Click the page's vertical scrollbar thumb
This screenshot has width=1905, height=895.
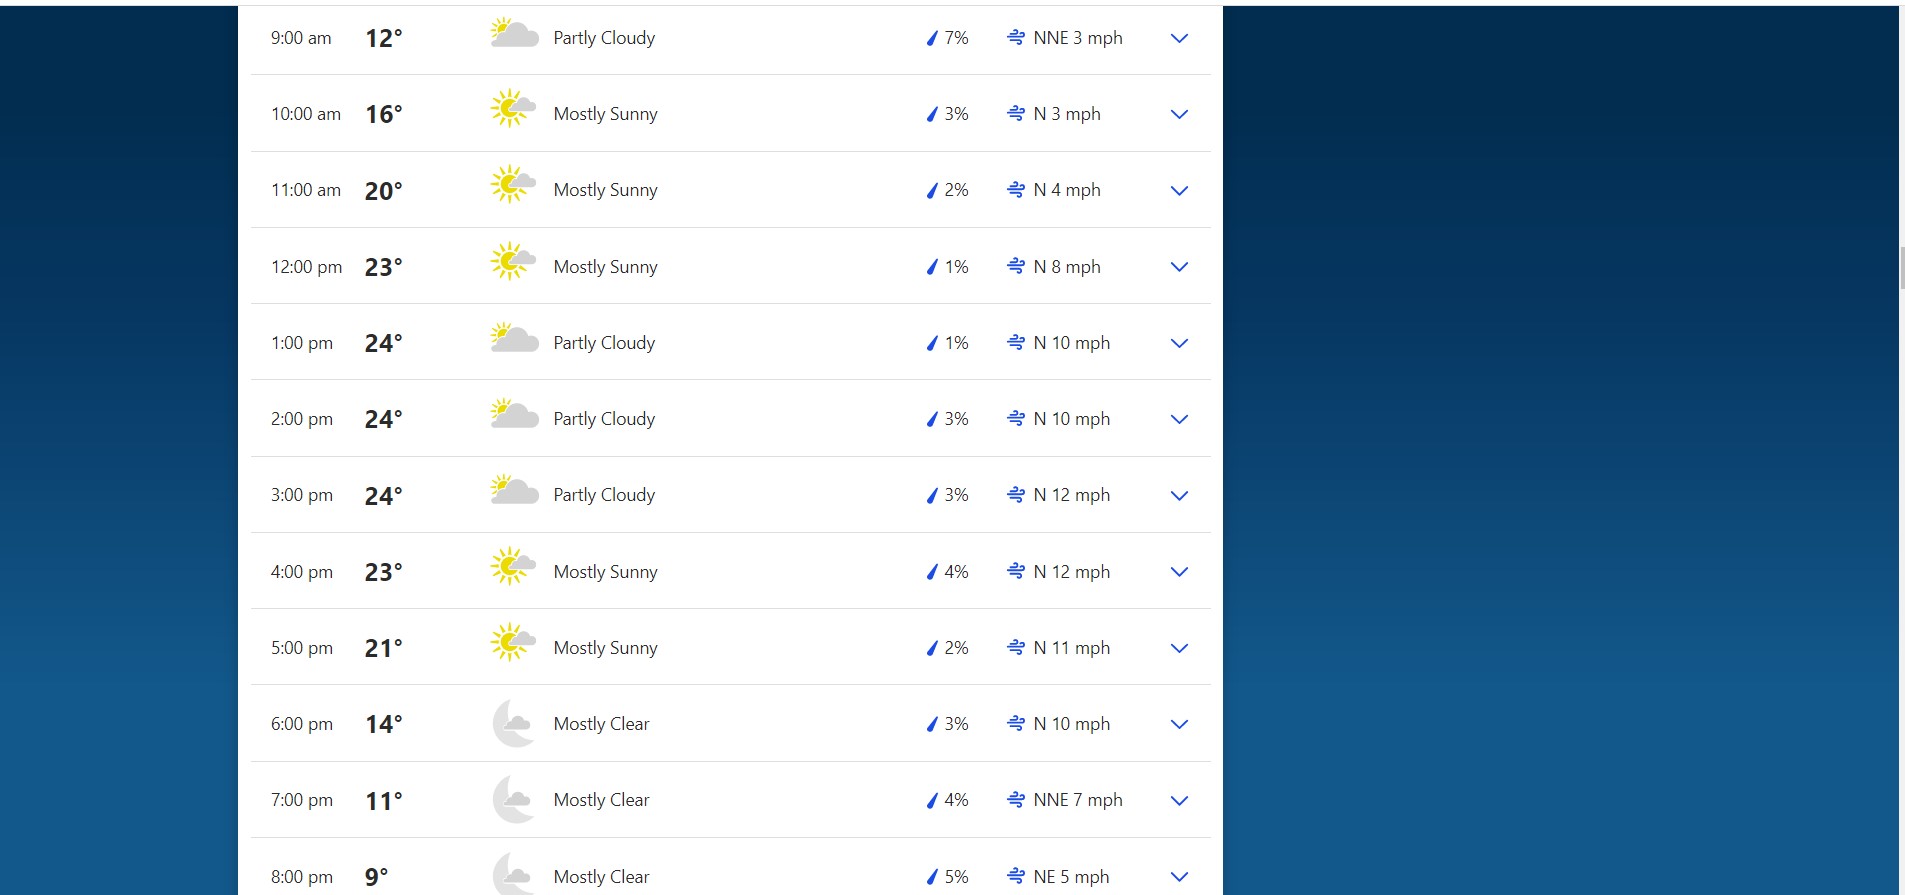coord(1902,268)
